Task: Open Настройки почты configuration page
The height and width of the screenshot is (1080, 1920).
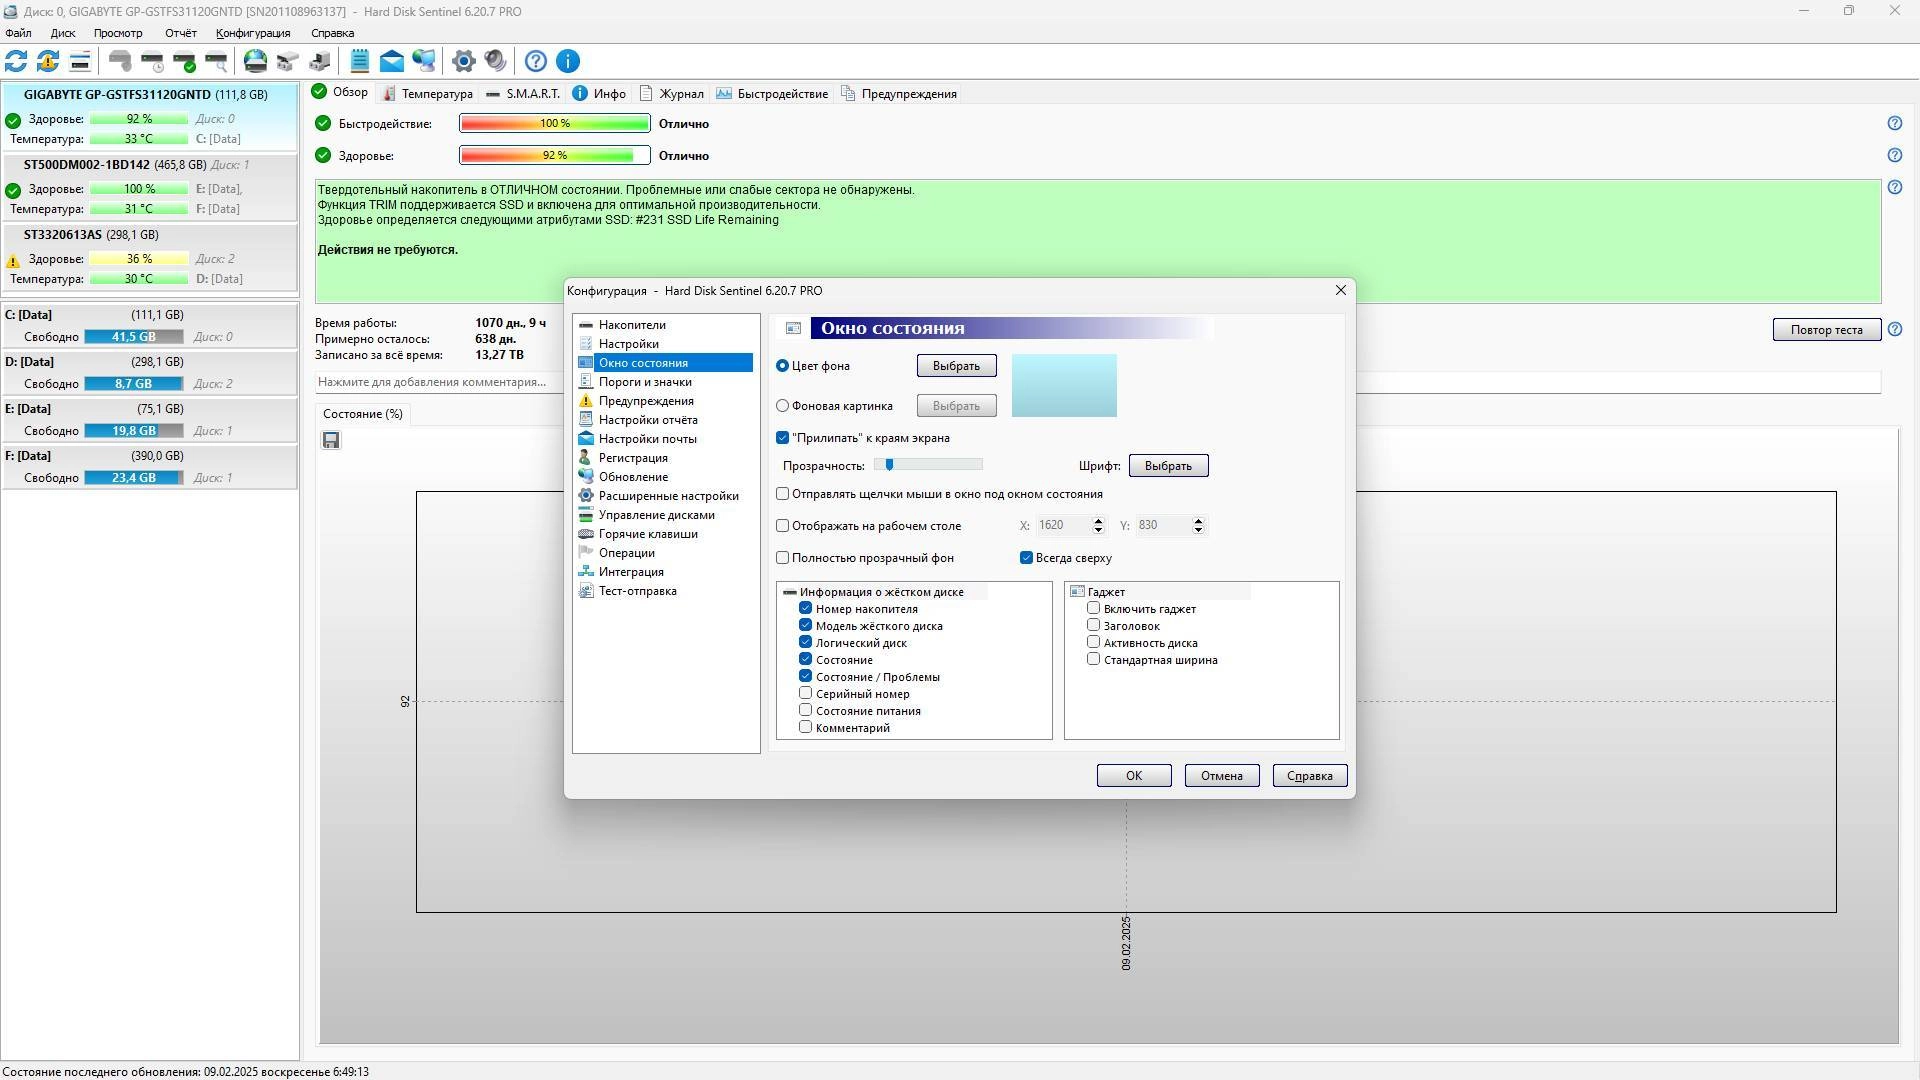Action: 647,439
